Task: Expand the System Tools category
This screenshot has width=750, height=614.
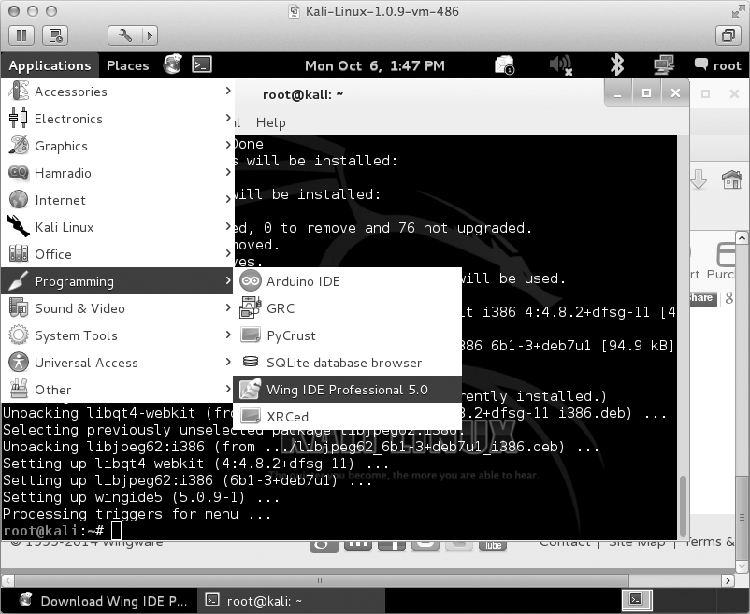Action: [76, 335]
